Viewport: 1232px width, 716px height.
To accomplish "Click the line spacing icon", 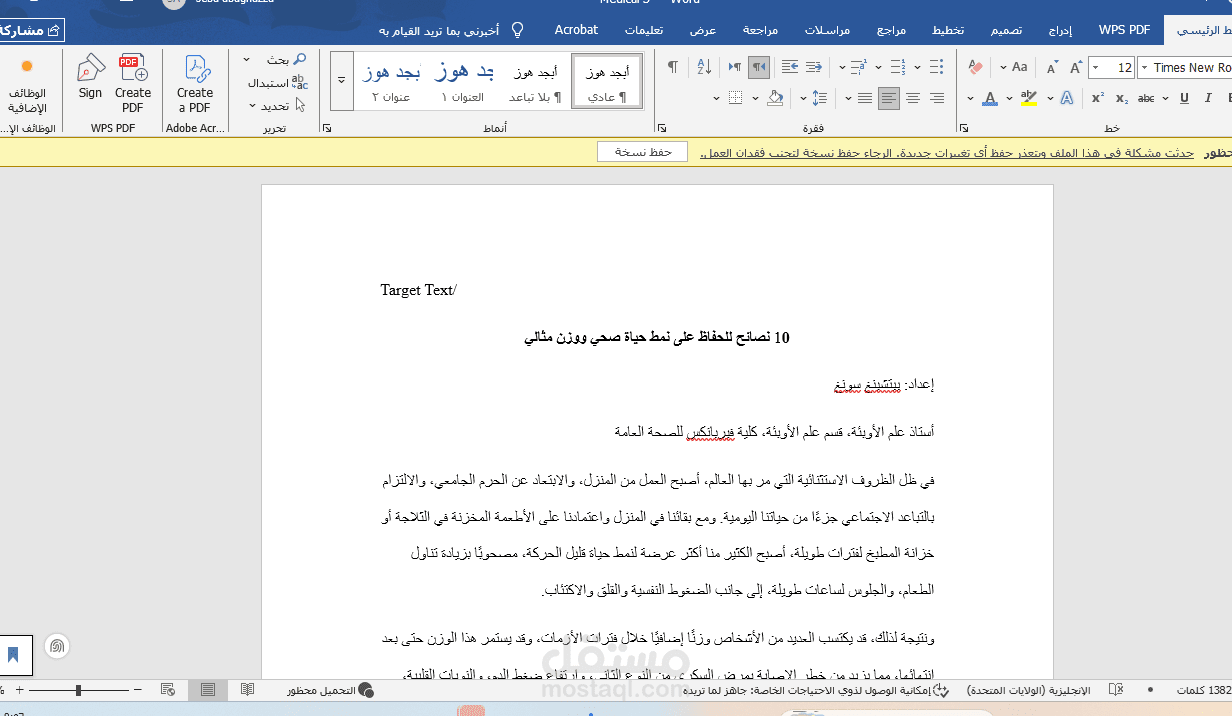I will click(820, 98).
